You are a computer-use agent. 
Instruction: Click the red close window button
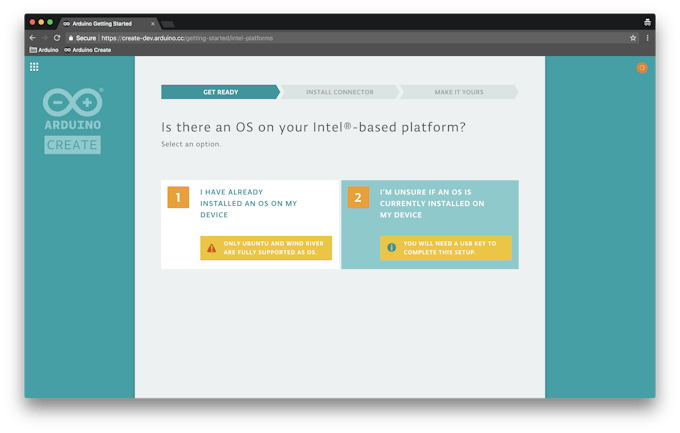pos(32,22)
